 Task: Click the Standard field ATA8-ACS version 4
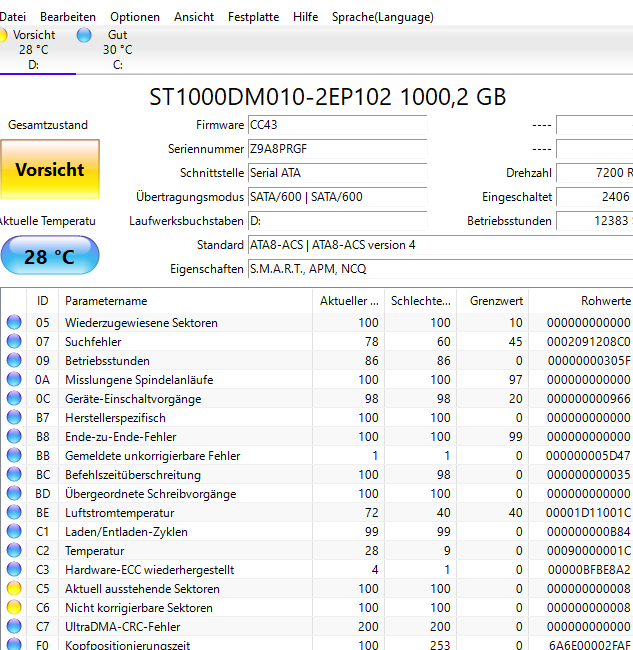(440, 245)
